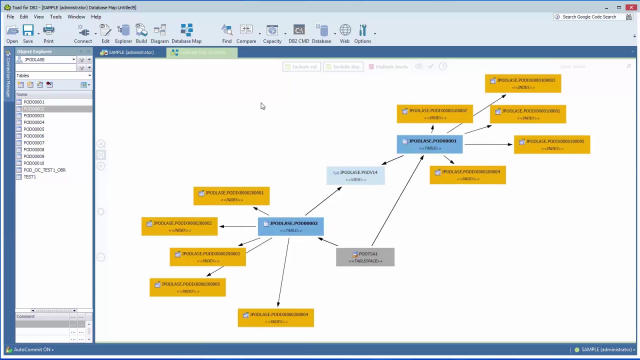Image resolution: width=640 pixels, height=360 pixels.
Task: Open the Tools menu
Action: click(x=56, y=17)
